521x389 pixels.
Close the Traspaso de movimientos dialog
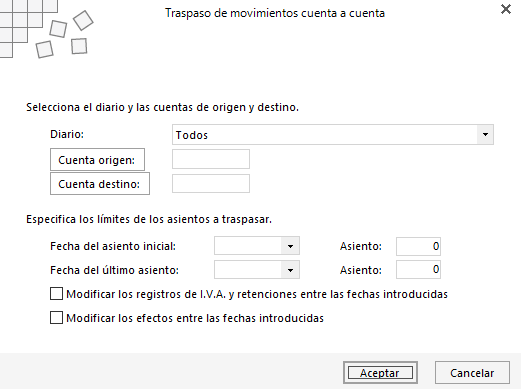tap(506, 9)
